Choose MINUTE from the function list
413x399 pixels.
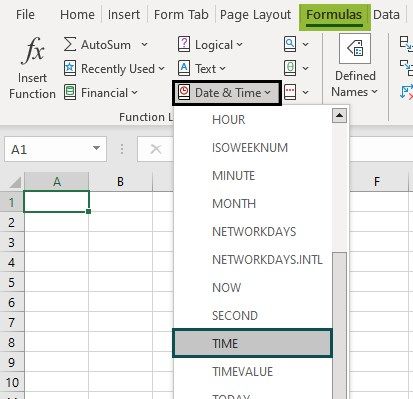[x=252, y=176]
